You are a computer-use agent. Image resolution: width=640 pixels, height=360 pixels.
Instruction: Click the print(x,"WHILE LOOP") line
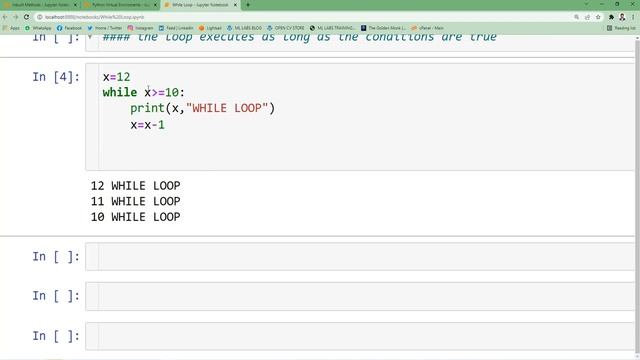202,109
